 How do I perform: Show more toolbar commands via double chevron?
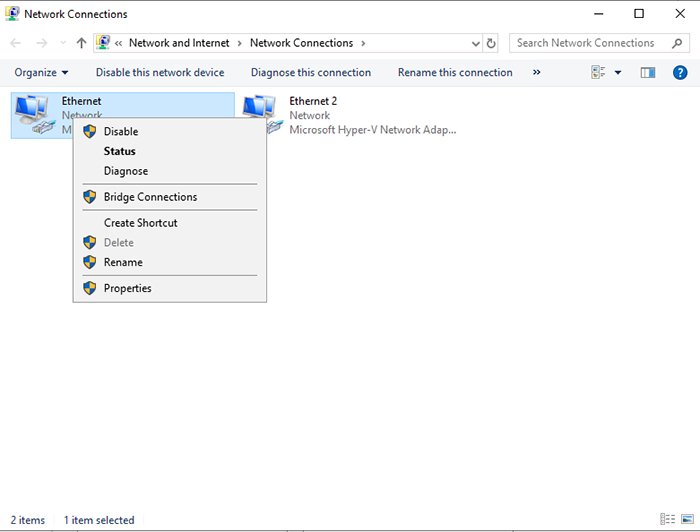[537, 73]
